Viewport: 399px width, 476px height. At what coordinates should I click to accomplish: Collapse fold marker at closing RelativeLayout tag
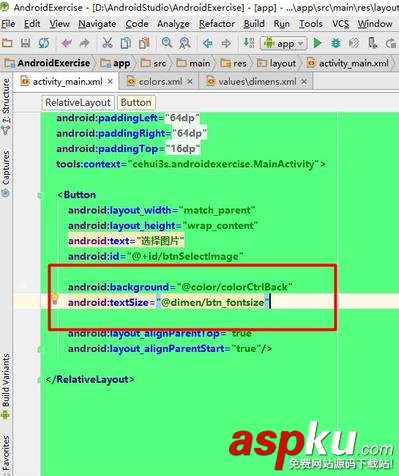tap(40, 379)
